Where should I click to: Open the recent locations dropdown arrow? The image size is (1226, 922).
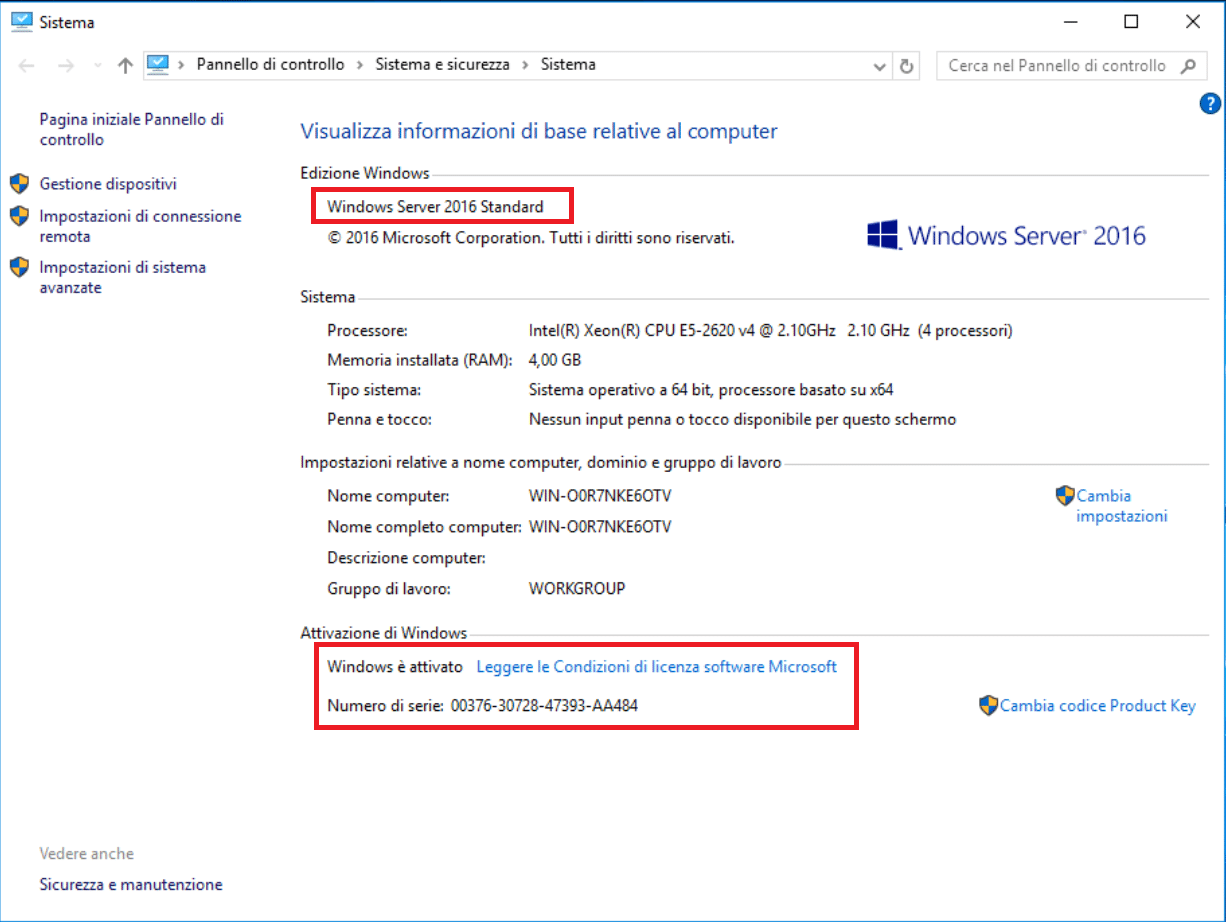point(97,66)
